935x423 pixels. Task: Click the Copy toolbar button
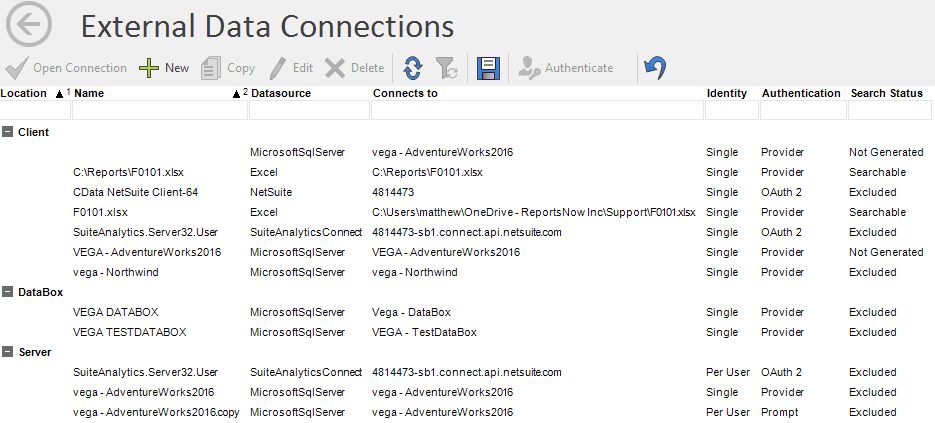pos(228,68)
